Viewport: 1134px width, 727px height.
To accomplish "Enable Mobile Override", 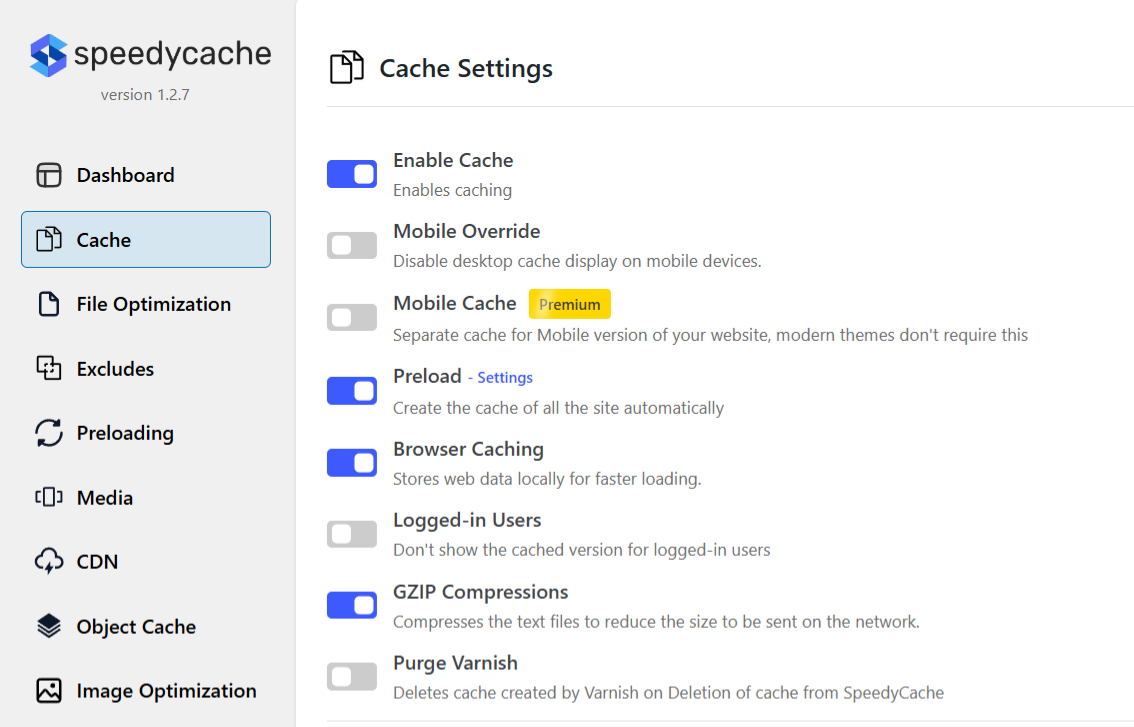I will coord(351,245).
